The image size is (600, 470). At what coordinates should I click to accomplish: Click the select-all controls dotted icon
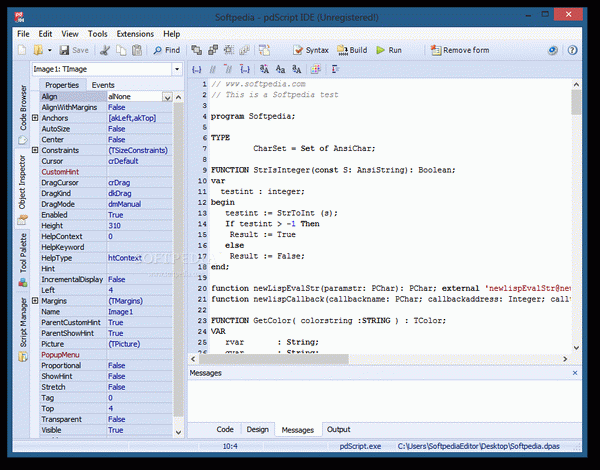[x=229, y=50]
